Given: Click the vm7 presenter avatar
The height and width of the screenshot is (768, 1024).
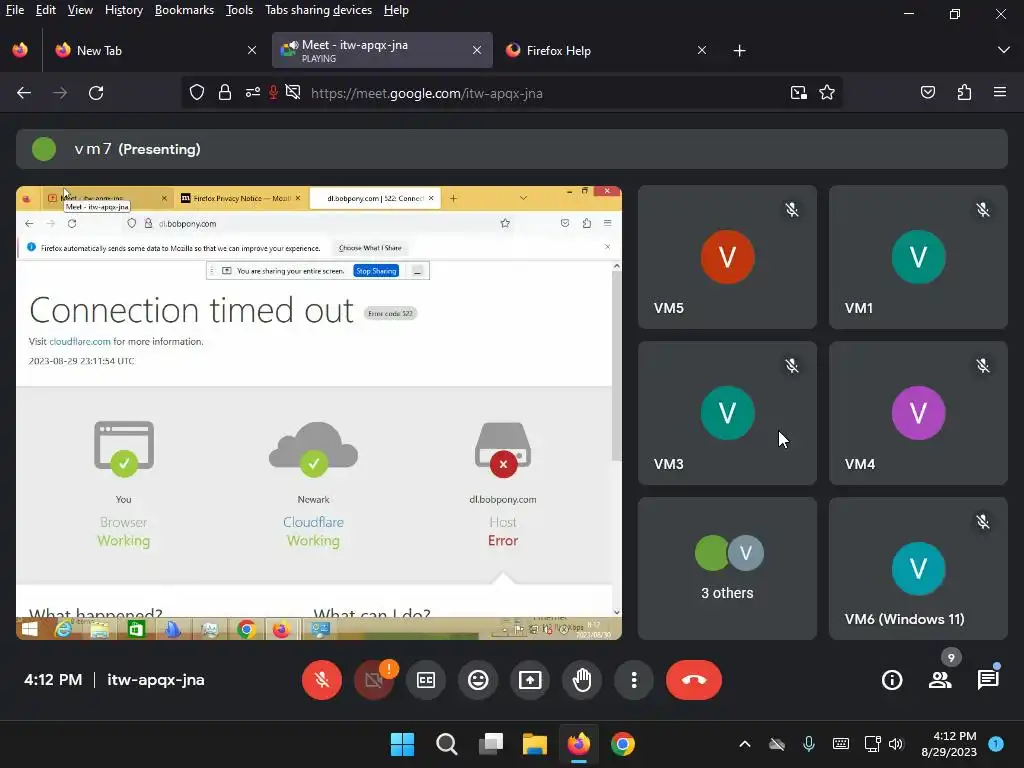Looking at the screenshot, I should tap(44, 149).
